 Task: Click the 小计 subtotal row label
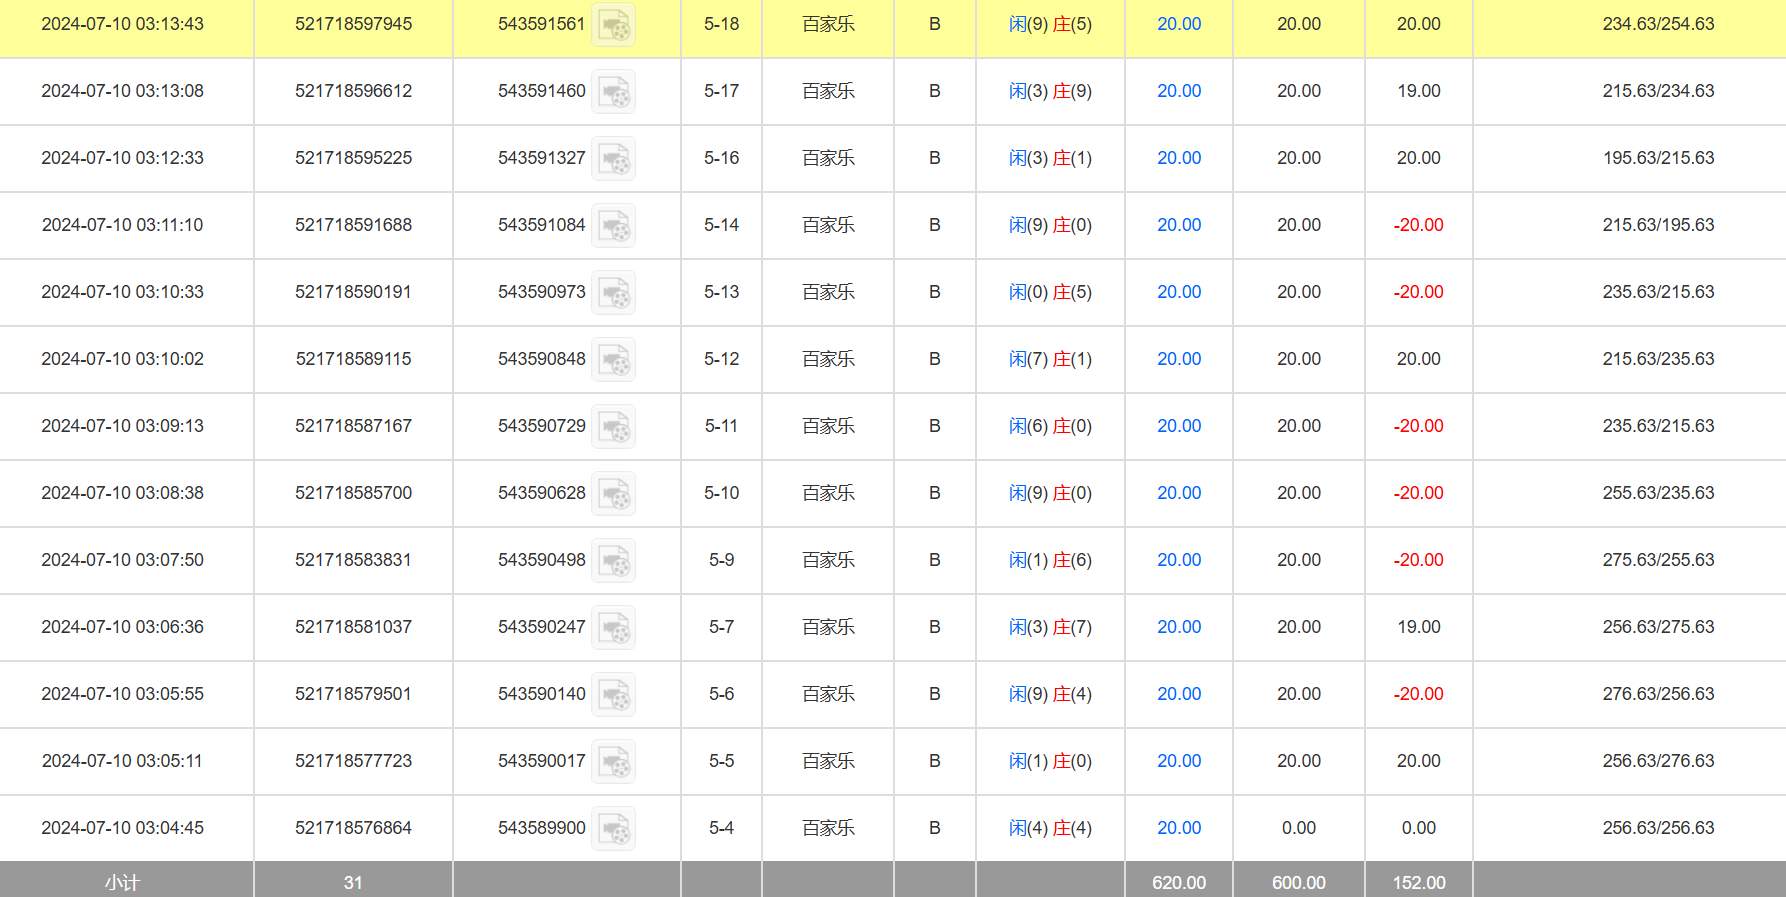pos(122,882)
